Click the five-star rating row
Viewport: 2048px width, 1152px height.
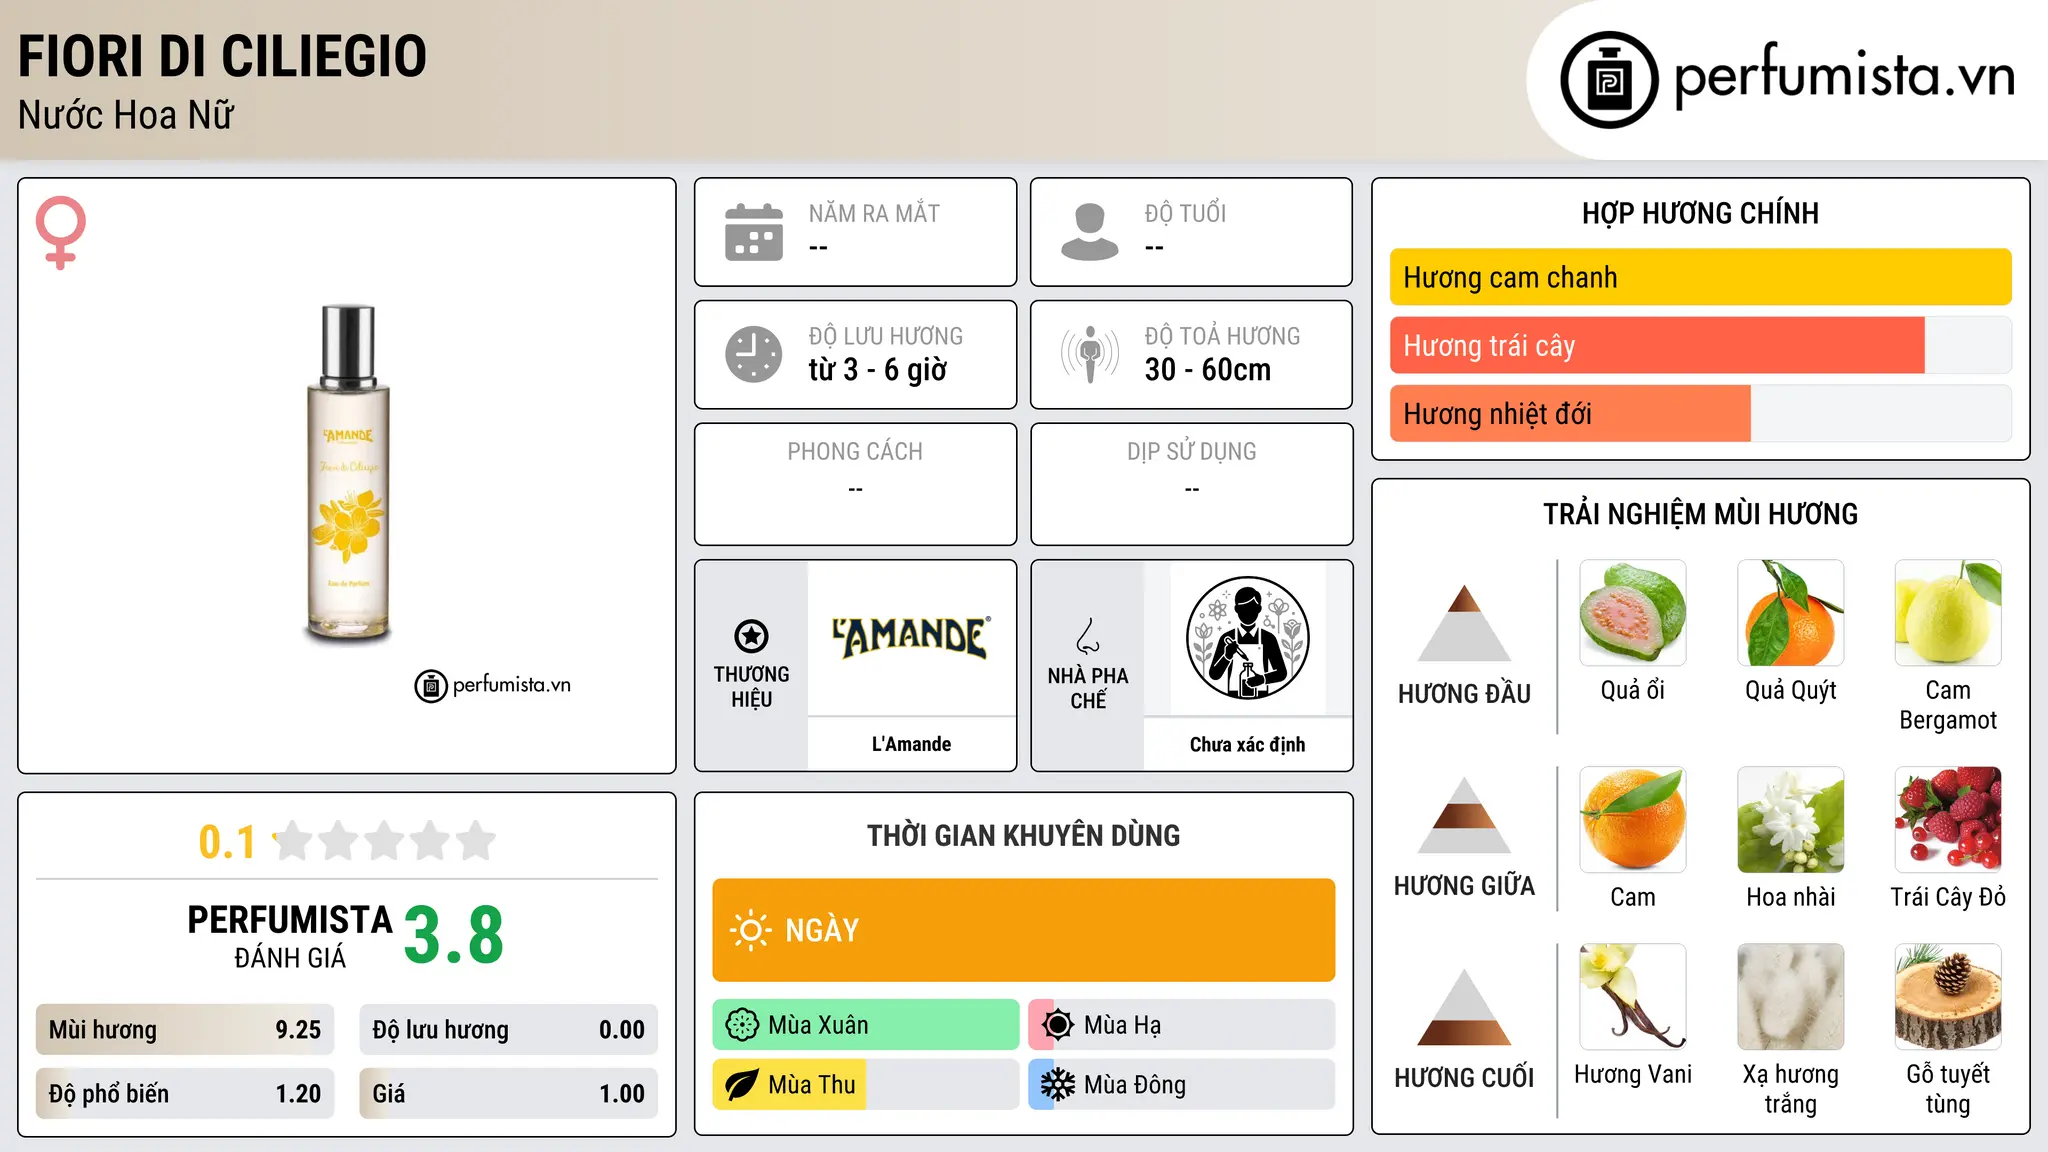(384, 841)
